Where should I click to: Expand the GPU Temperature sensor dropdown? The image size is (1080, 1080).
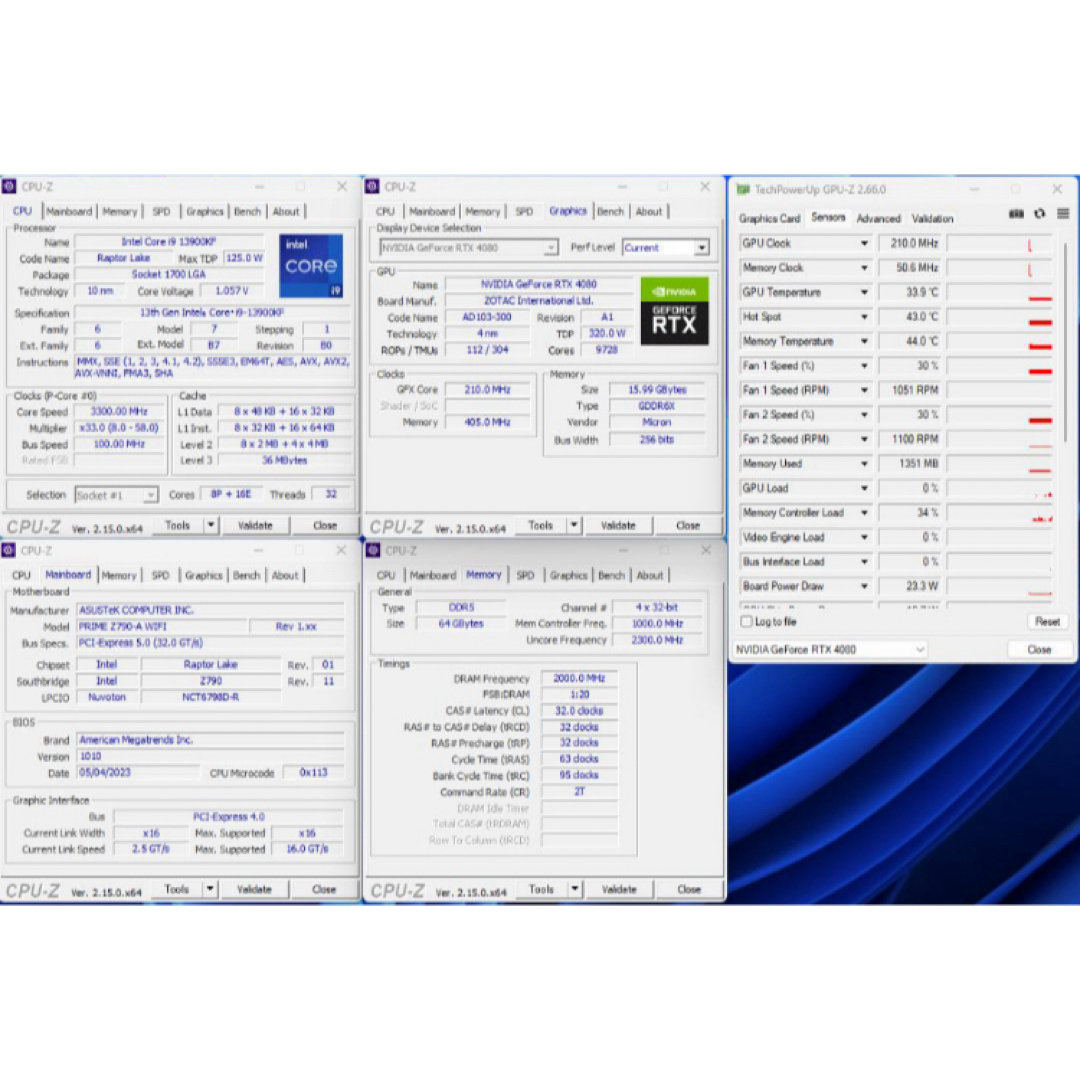(864, 293)
